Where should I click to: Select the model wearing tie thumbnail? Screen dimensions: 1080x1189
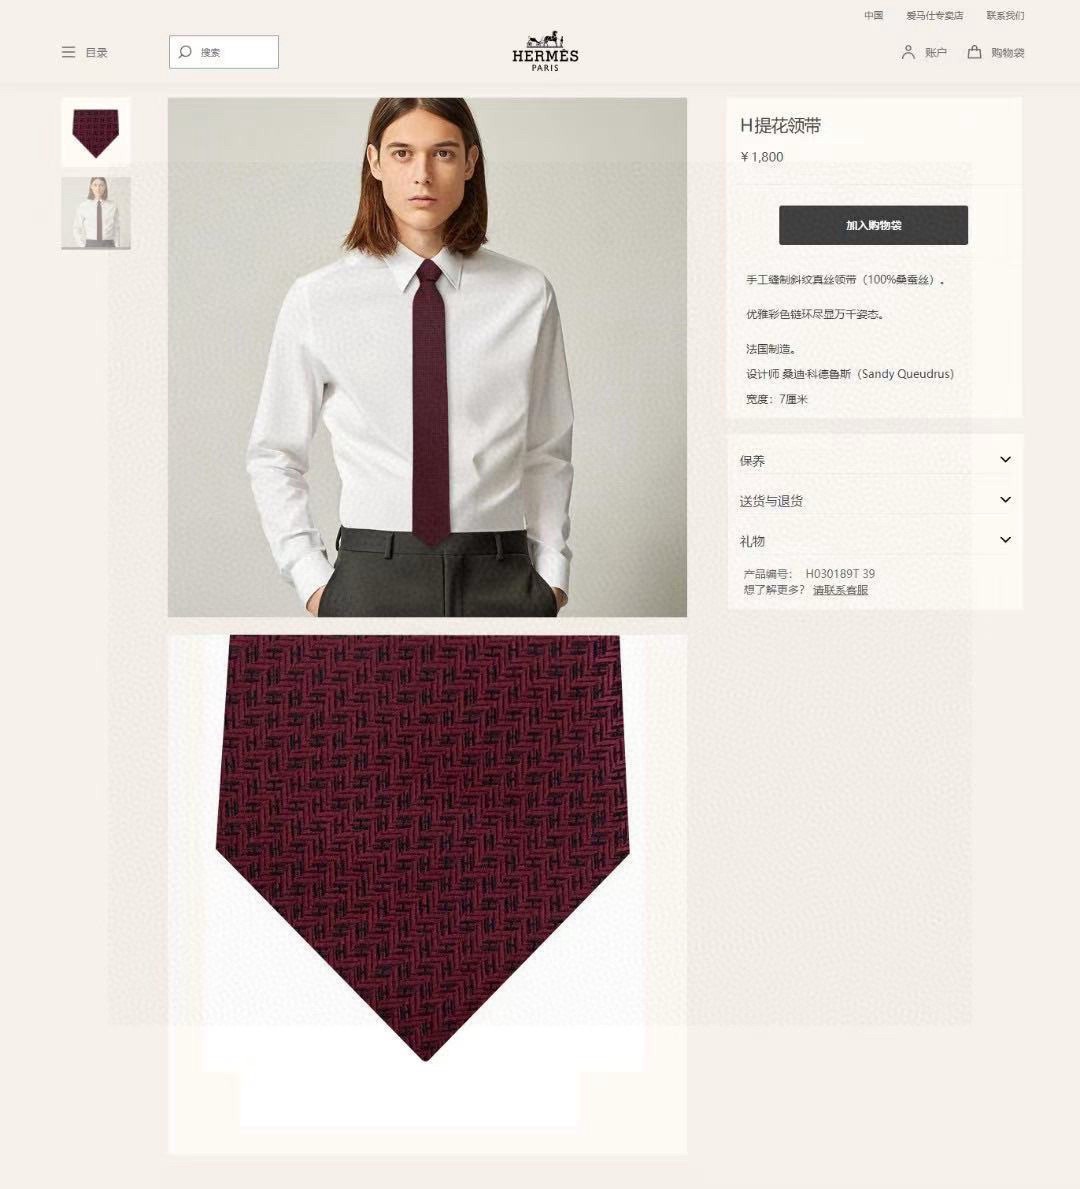pos(96,213)
